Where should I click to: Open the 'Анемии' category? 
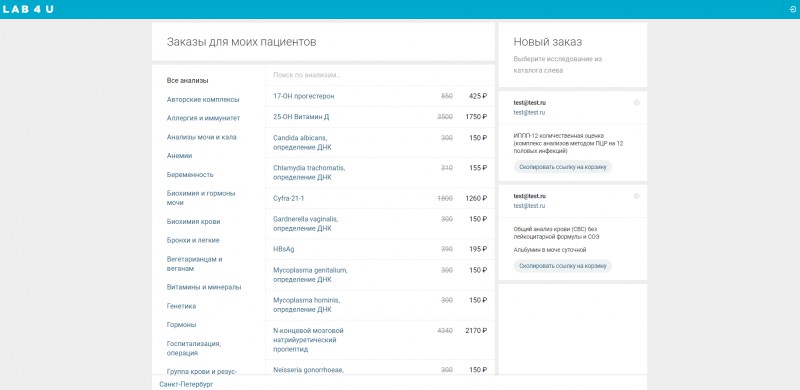pyautogui.click(x=179, y=156)
